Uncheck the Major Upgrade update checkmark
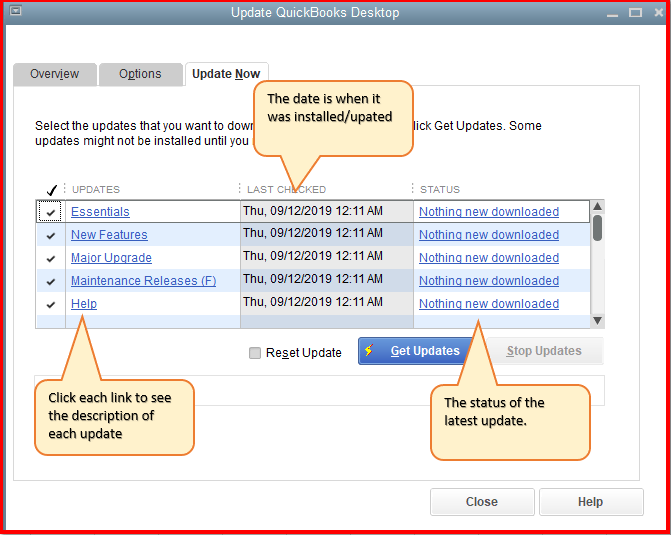Viewport: 671px width, 535px height. [x=51, y=259]
